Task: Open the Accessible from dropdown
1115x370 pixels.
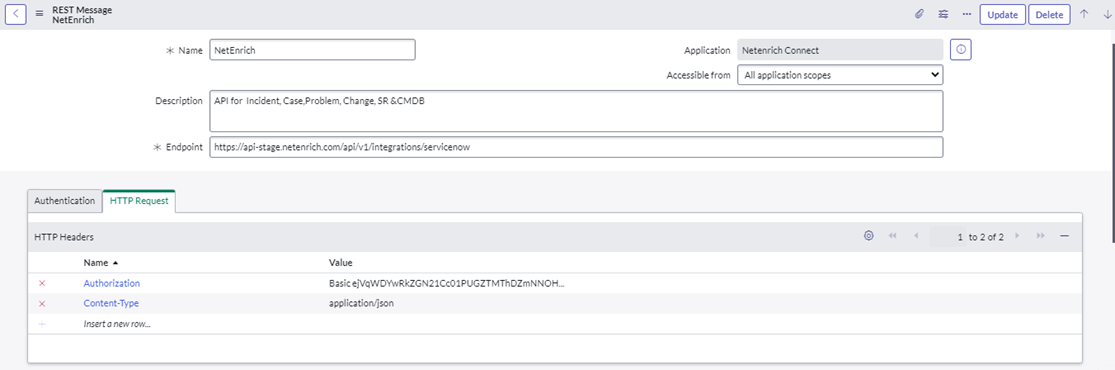Action: click(840, 75)
